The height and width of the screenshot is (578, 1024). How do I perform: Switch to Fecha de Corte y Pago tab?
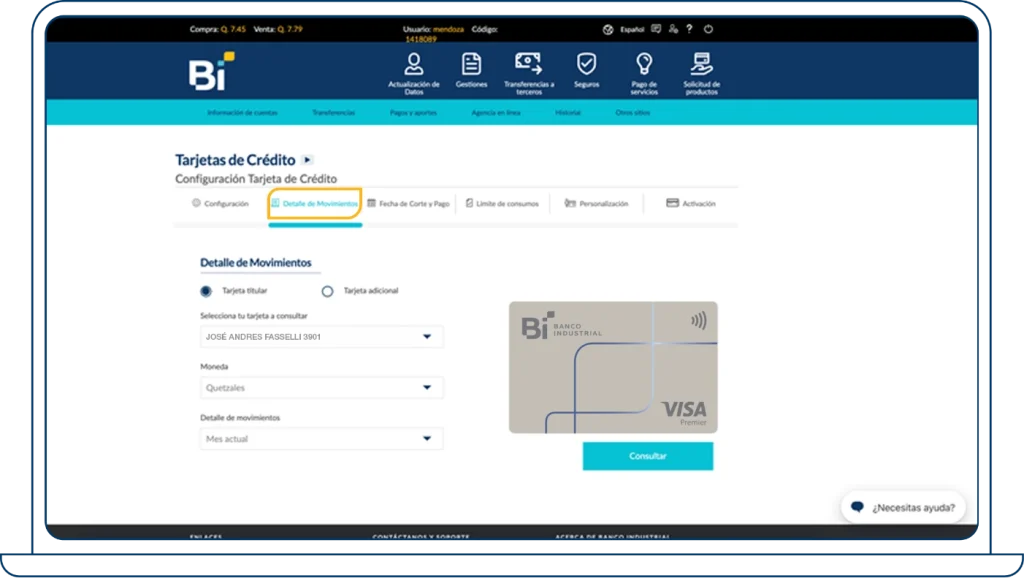tap(408, 204)
